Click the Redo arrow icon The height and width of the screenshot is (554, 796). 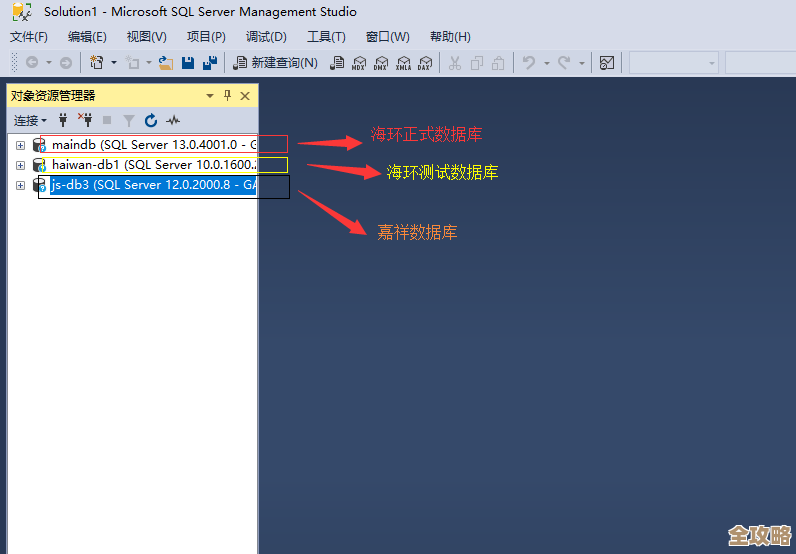point(564,62)
